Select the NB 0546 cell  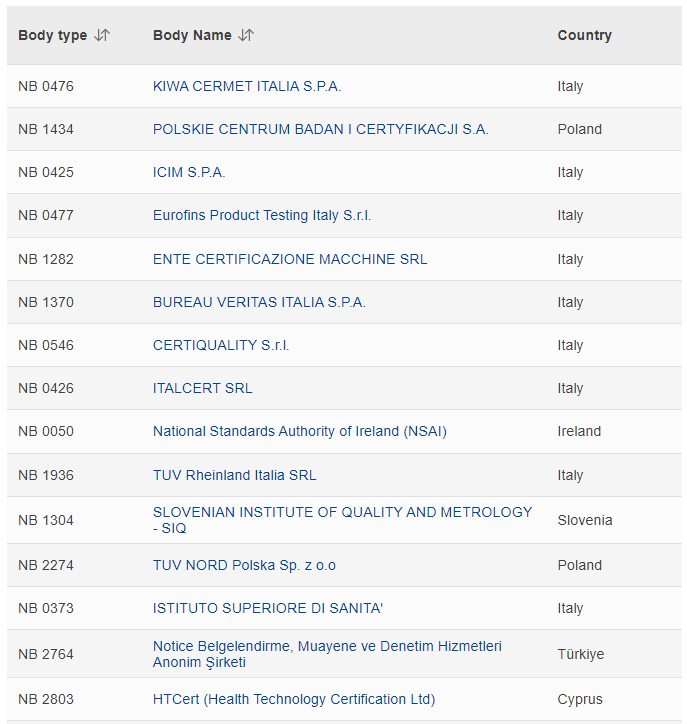click(x=46, y=345)
